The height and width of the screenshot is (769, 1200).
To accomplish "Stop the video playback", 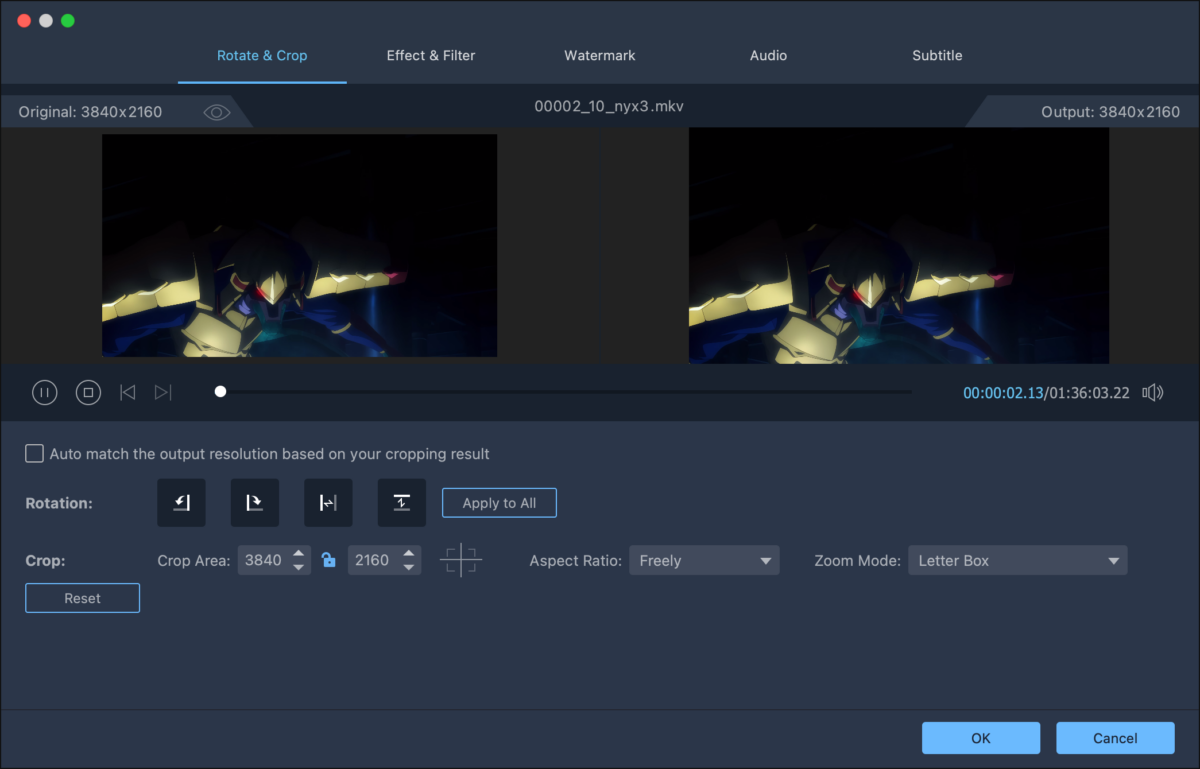I will coord(88,393).
